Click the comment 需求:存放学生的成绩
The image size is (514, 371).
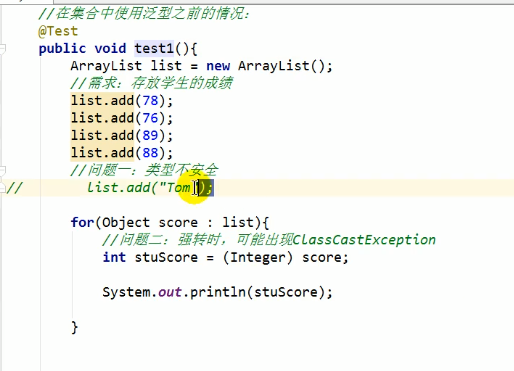point(152,83)
